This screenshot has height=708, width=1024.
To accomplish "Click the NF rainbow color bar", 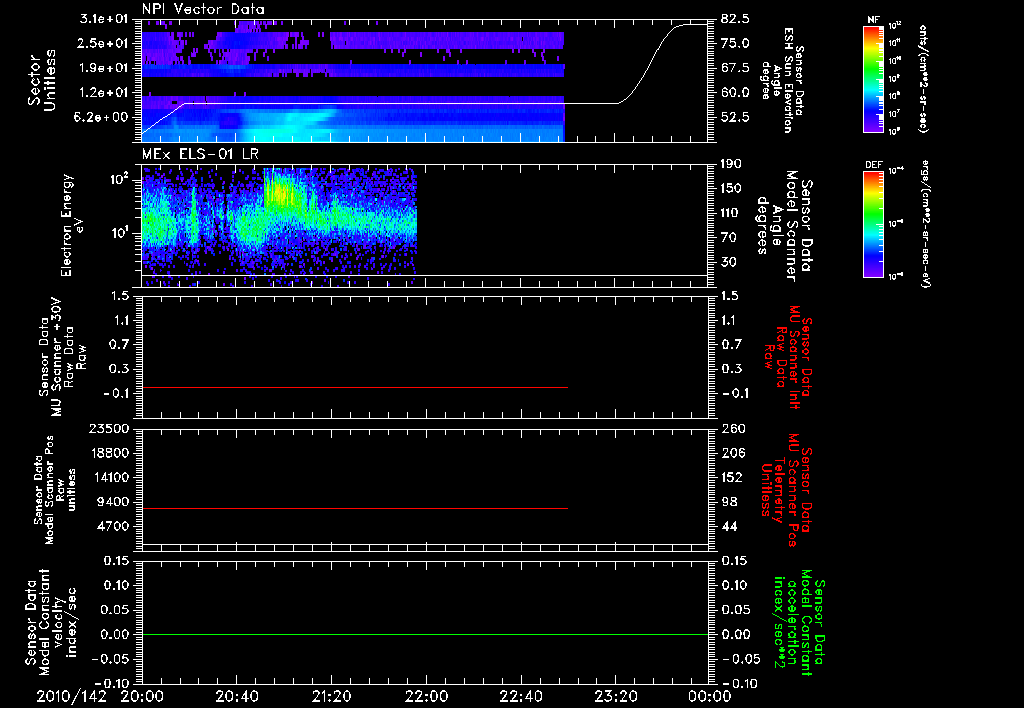I will (x=874, y=79).
